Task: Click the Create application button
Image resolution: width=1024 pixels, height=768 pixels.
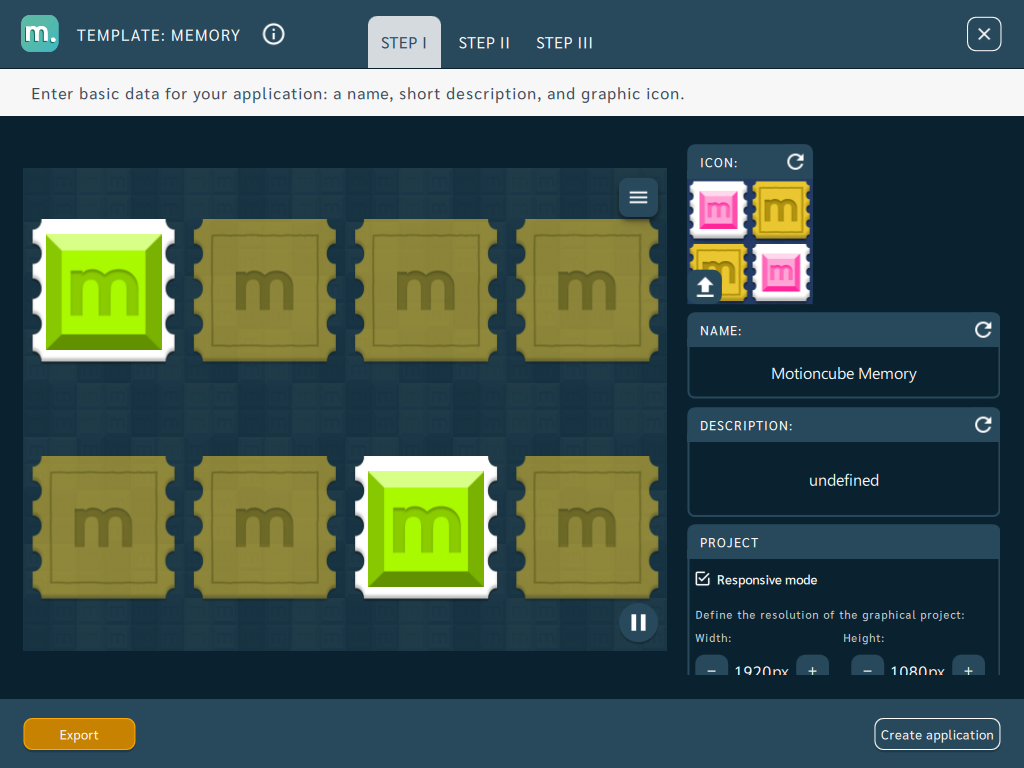Action: tap(937, 735)
